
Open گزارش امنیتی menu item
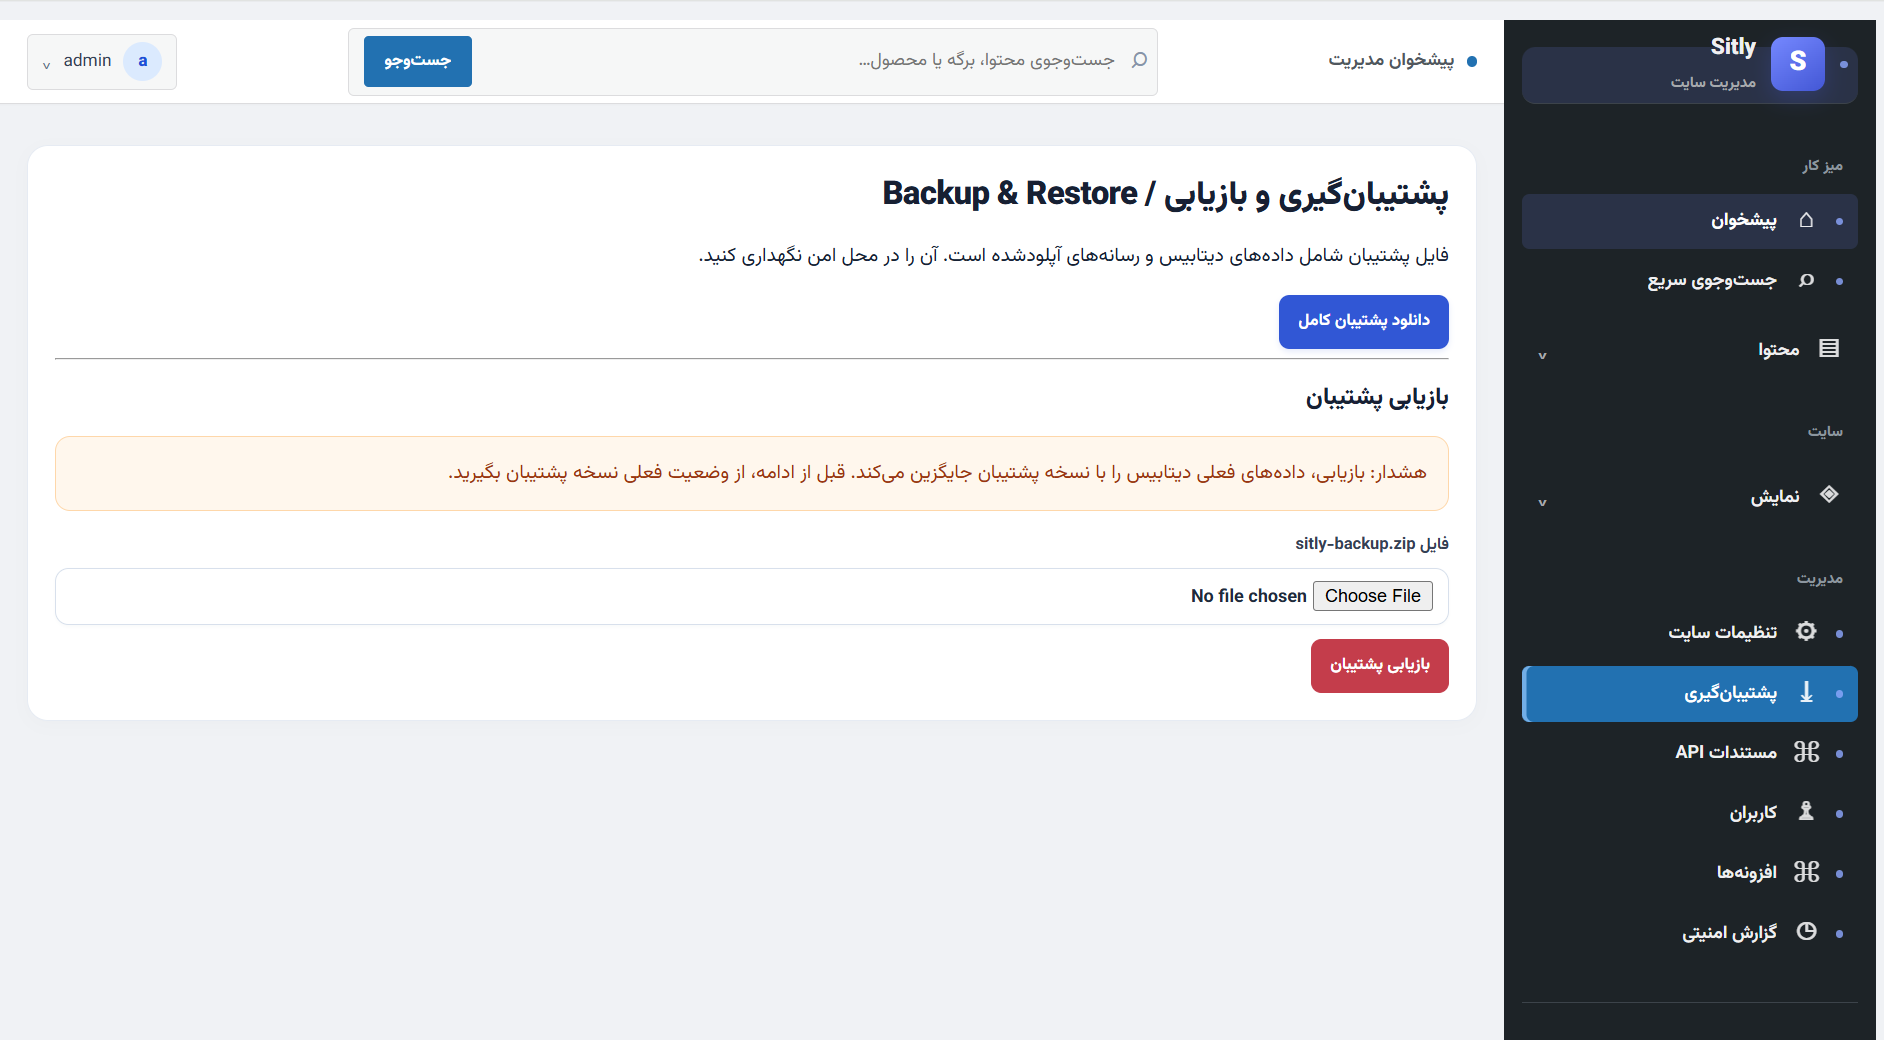[1689, 933]
